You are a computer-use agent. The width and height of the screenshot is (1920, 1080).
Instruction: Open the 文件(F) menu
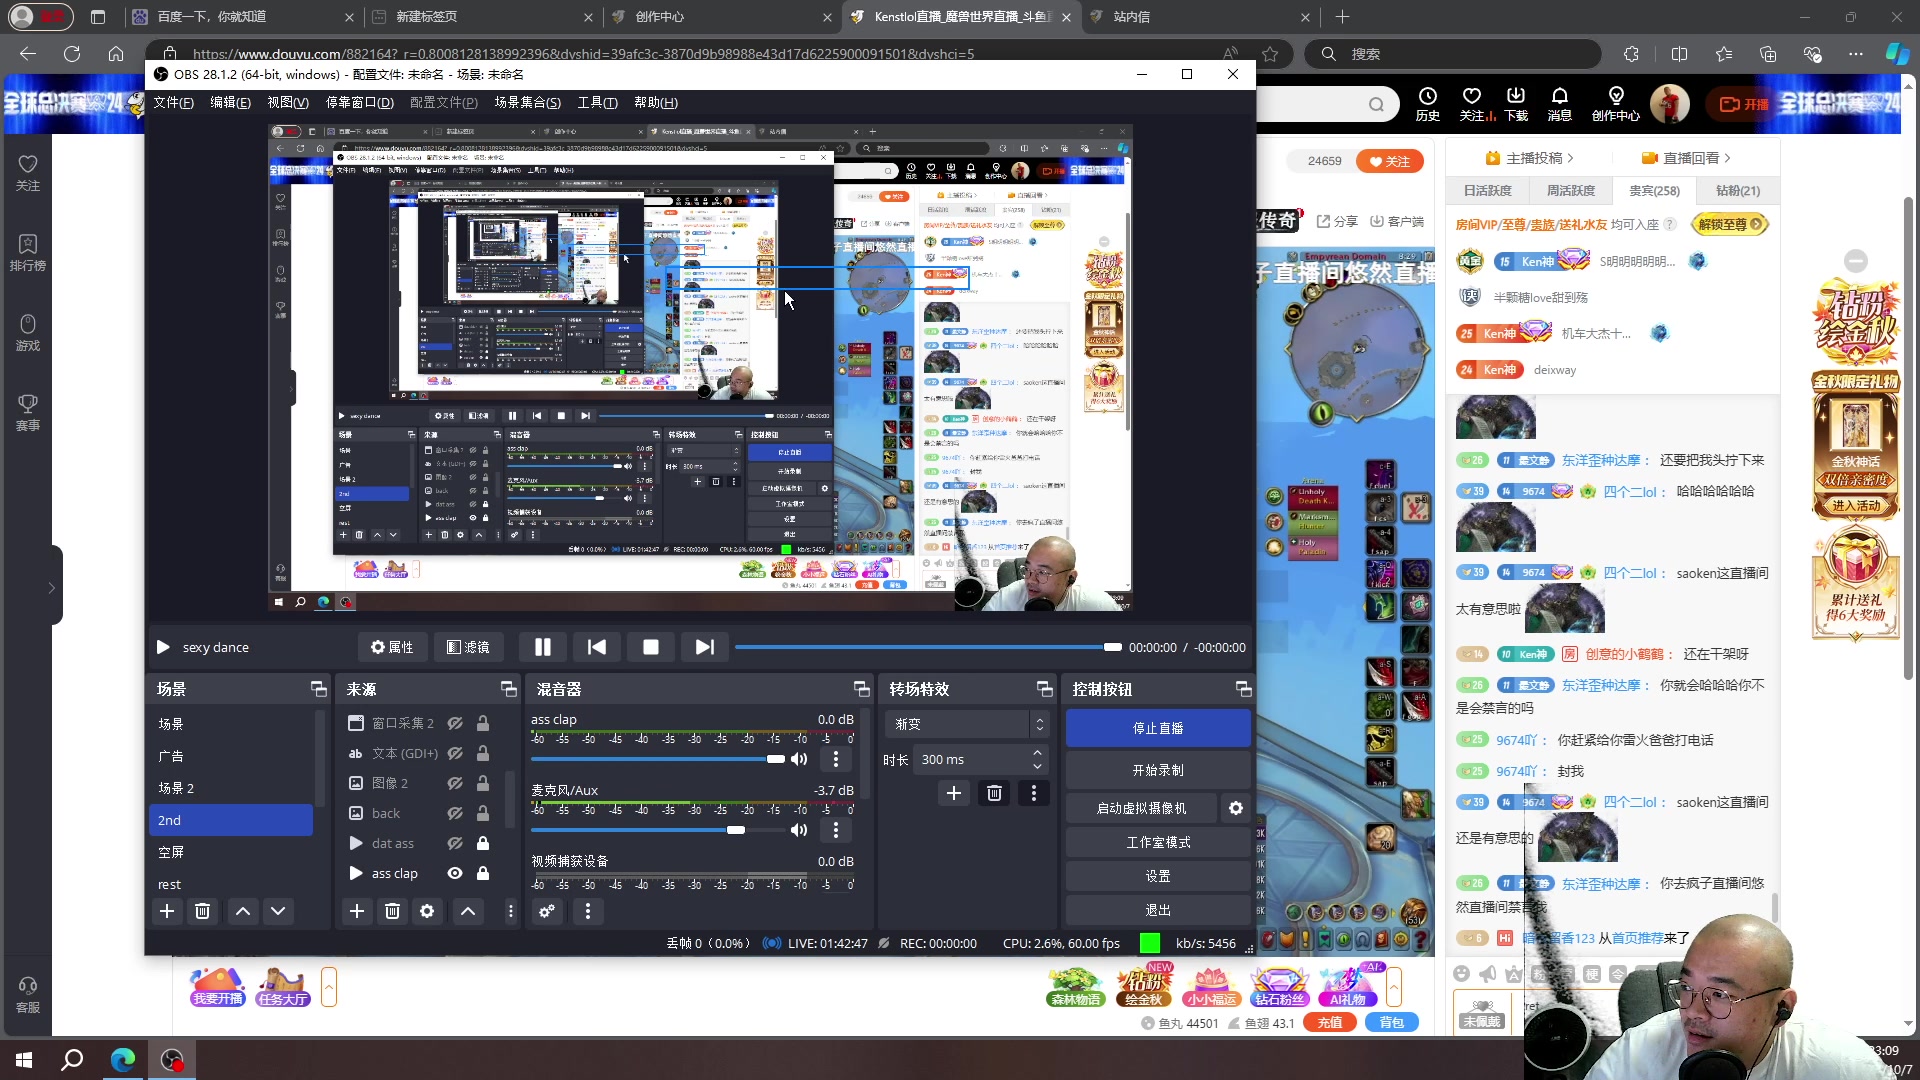click(173, 102)
